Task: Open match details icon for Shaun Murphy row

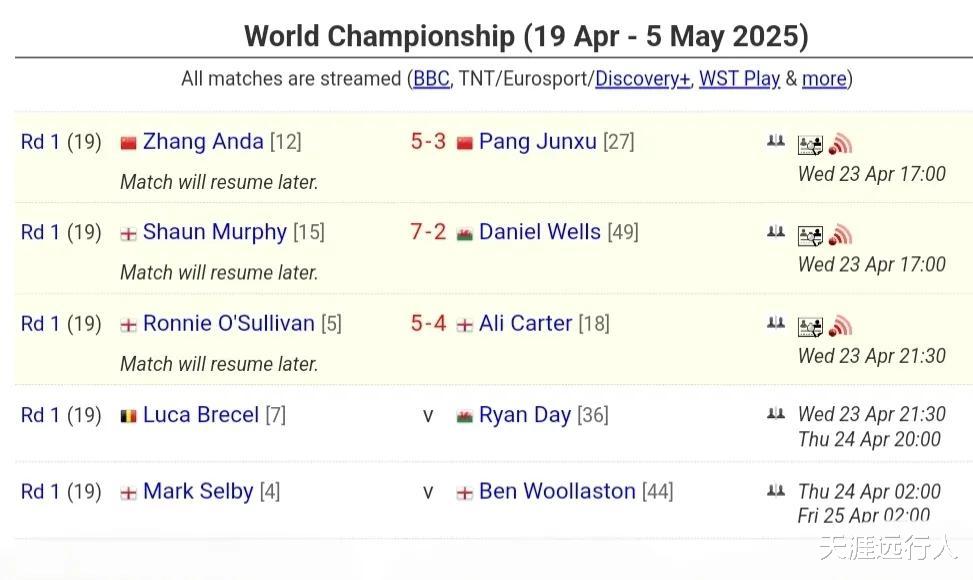Action: (809, 236)
